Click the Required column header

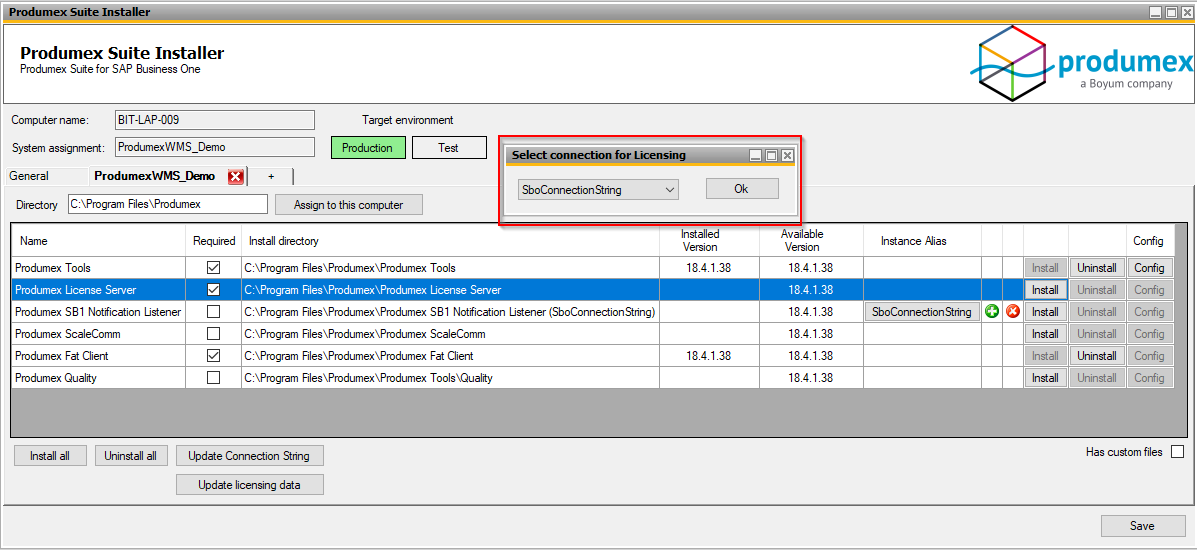[214, 241]
